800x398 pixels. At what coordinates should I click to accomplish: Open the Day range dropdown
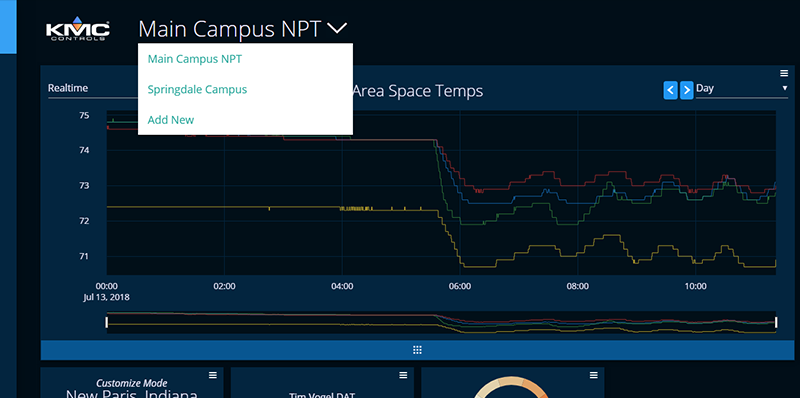click(x=742, y=88)
